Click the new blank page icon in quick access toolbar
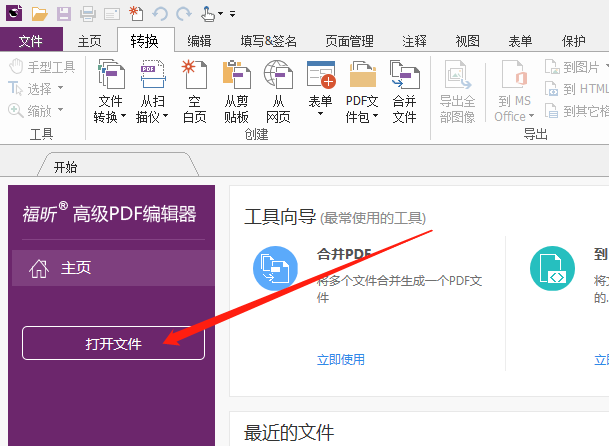Image resolution: width=609 pixels, height=446 pixels. pos(136,14)
